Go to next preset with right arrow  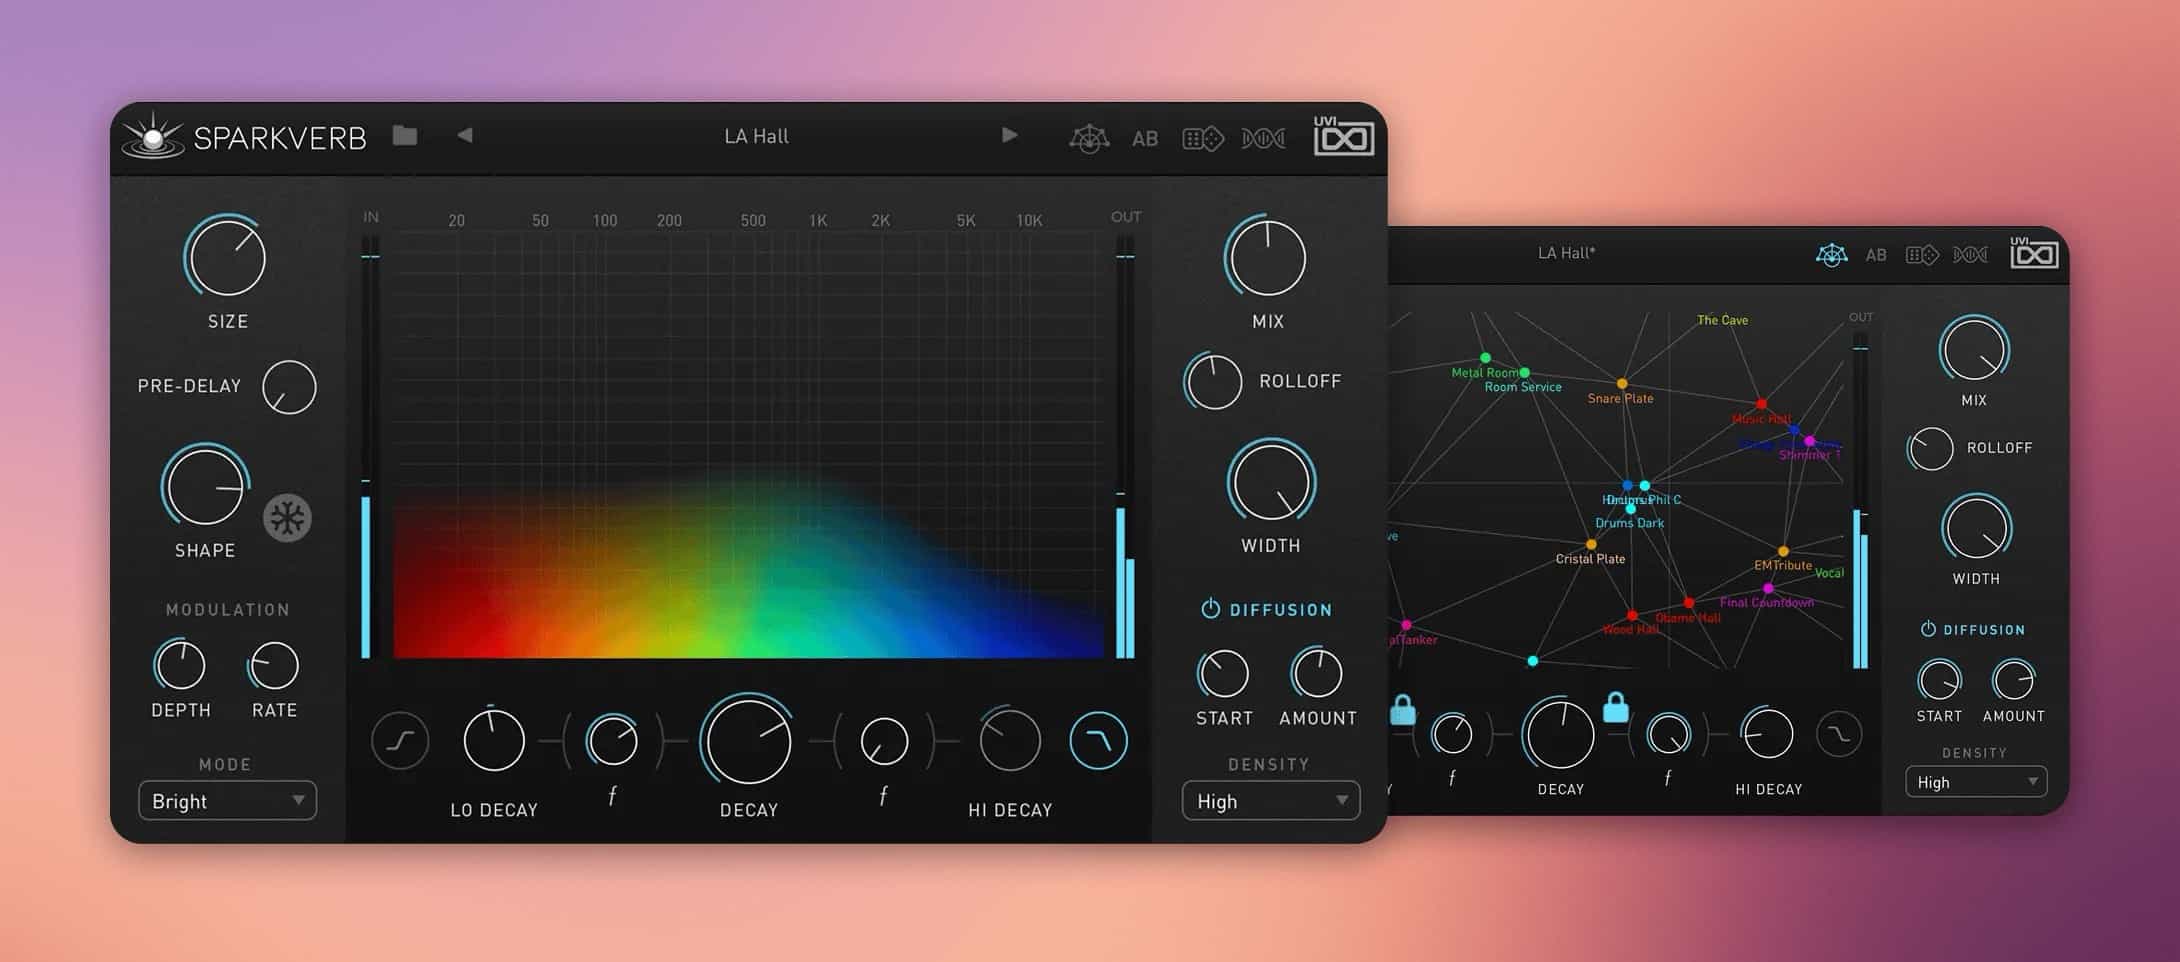pyautogui.click(x=1010, y=136)
